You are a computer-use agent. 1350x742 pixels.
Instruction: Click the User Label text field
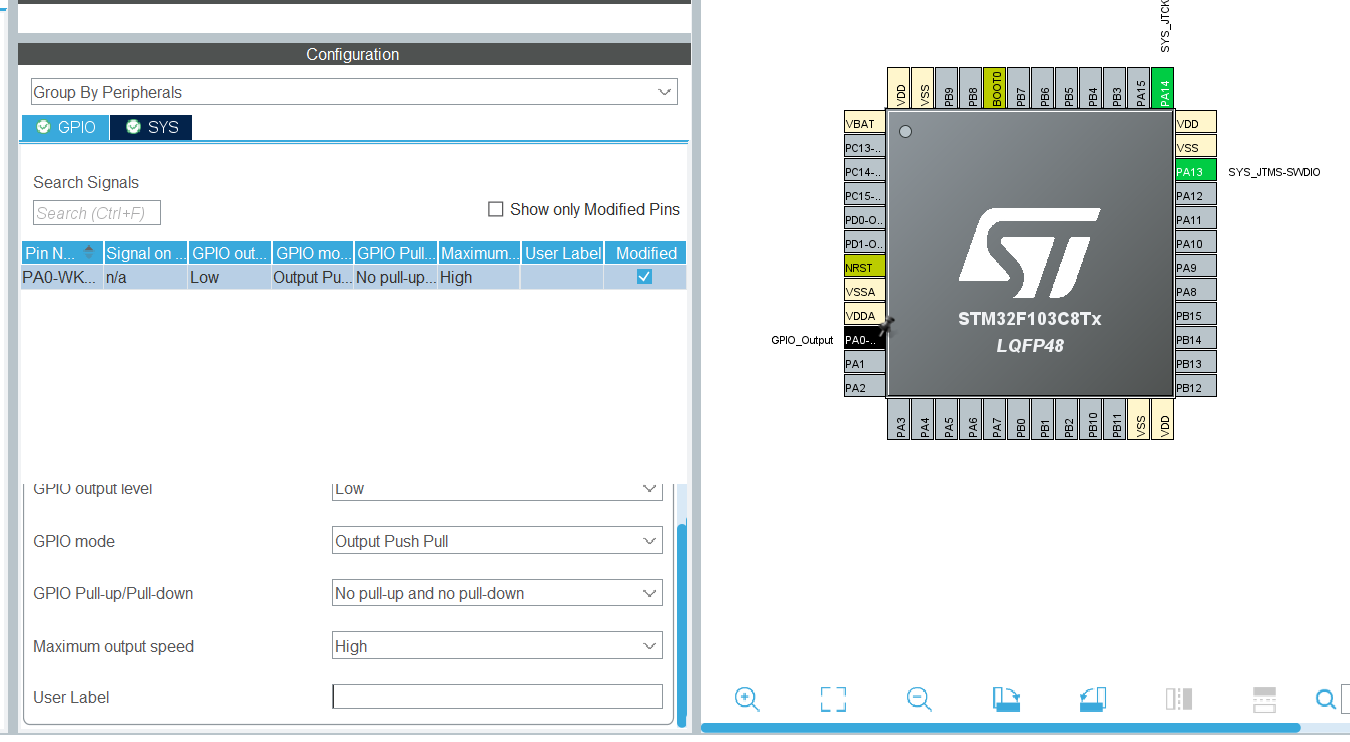tap(497, 697)
